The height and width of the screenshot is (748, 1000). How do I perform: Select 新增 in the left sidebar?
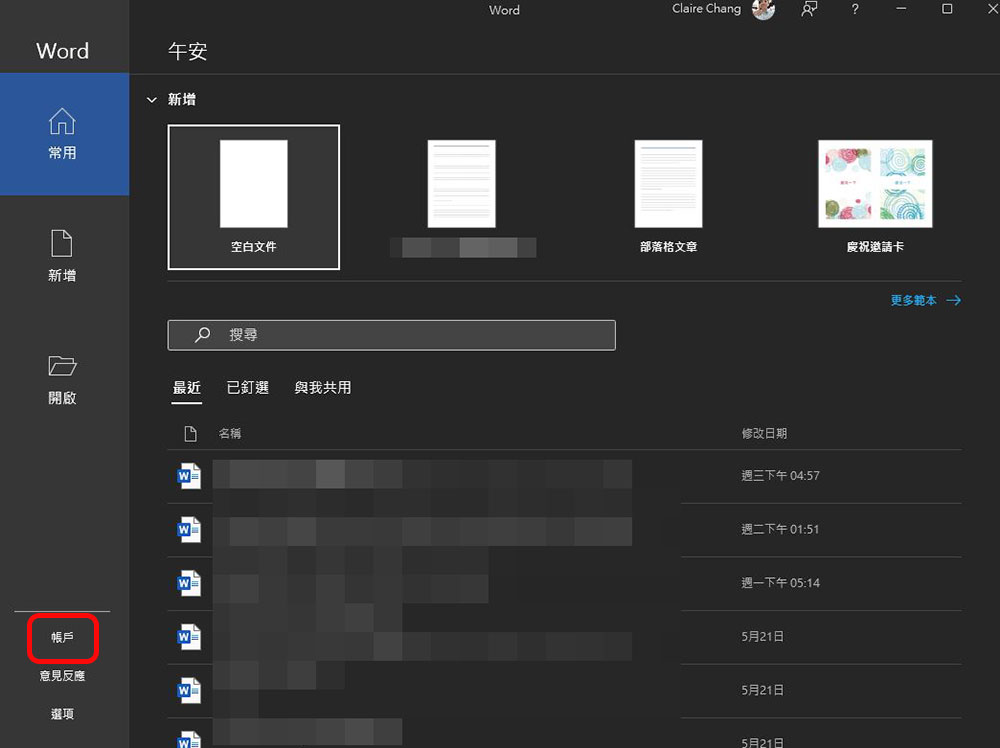click(62, 256)
